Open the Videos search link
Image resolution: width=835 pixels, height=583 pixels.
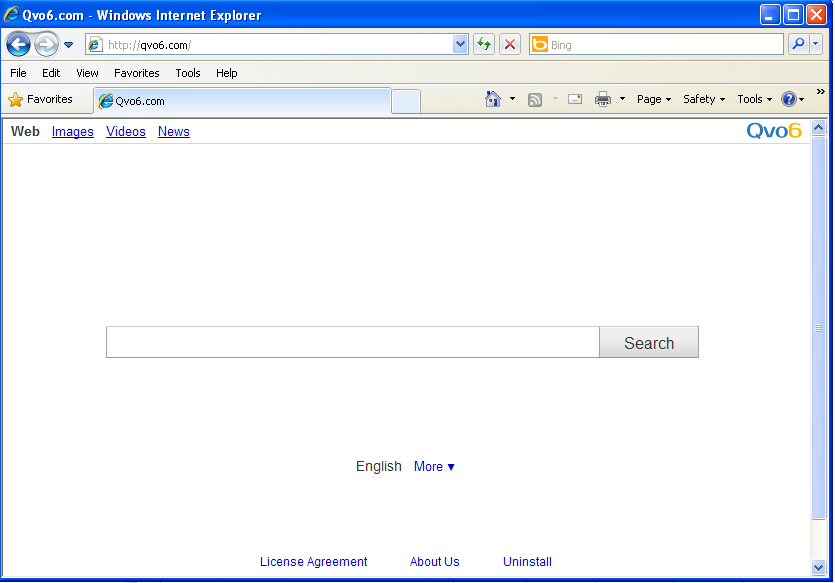pos(126,132)
